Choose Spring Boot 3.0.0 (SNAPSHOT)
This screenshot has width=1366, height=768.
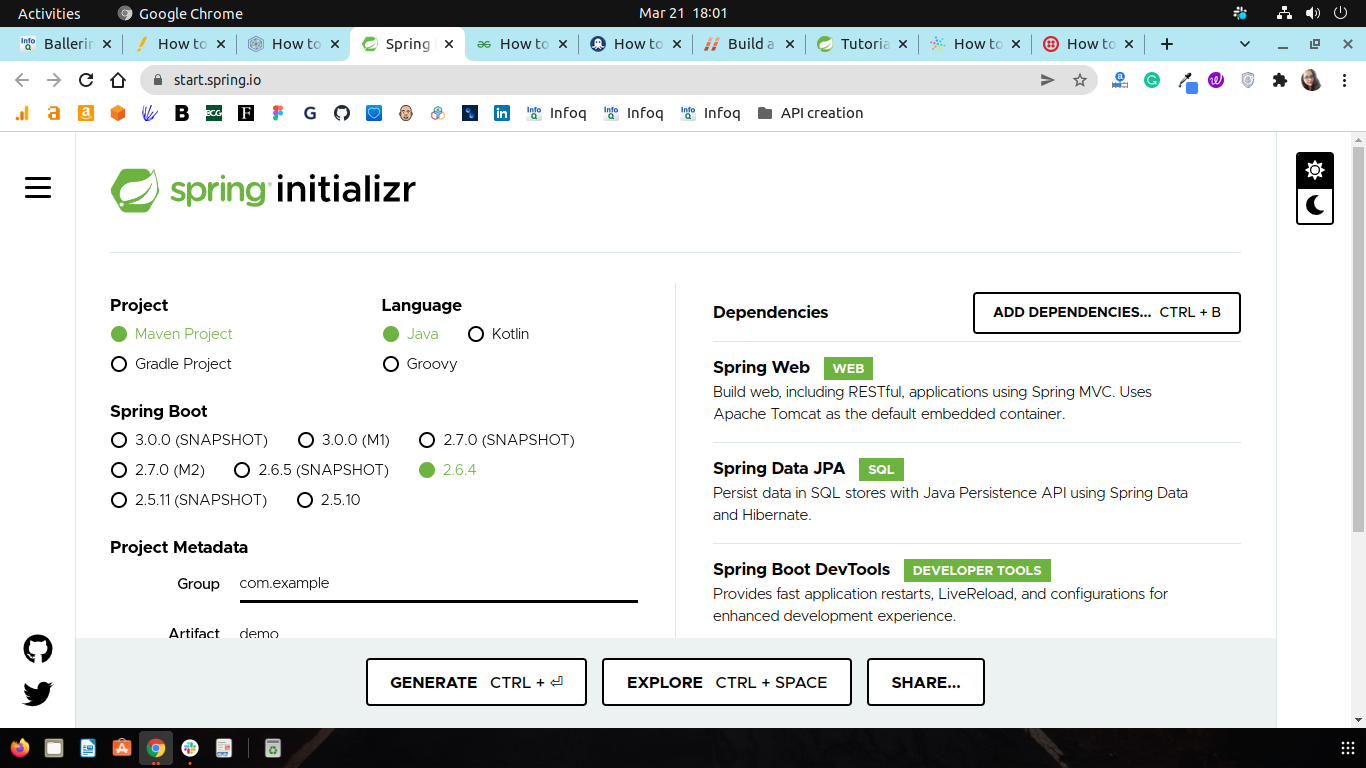tap(189, 440)
